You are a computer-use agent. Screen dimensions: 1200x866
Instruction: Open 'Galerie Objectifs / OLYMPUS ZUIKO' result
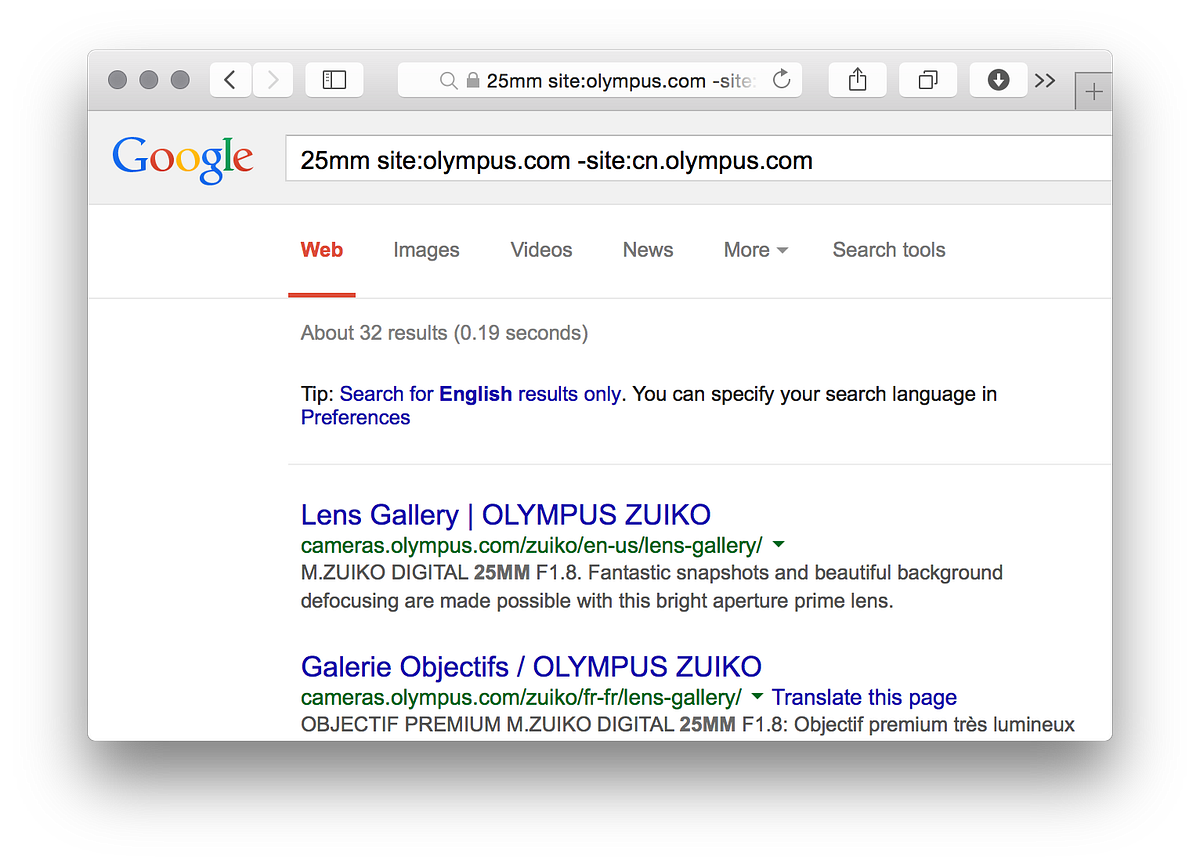coord(531,667)
